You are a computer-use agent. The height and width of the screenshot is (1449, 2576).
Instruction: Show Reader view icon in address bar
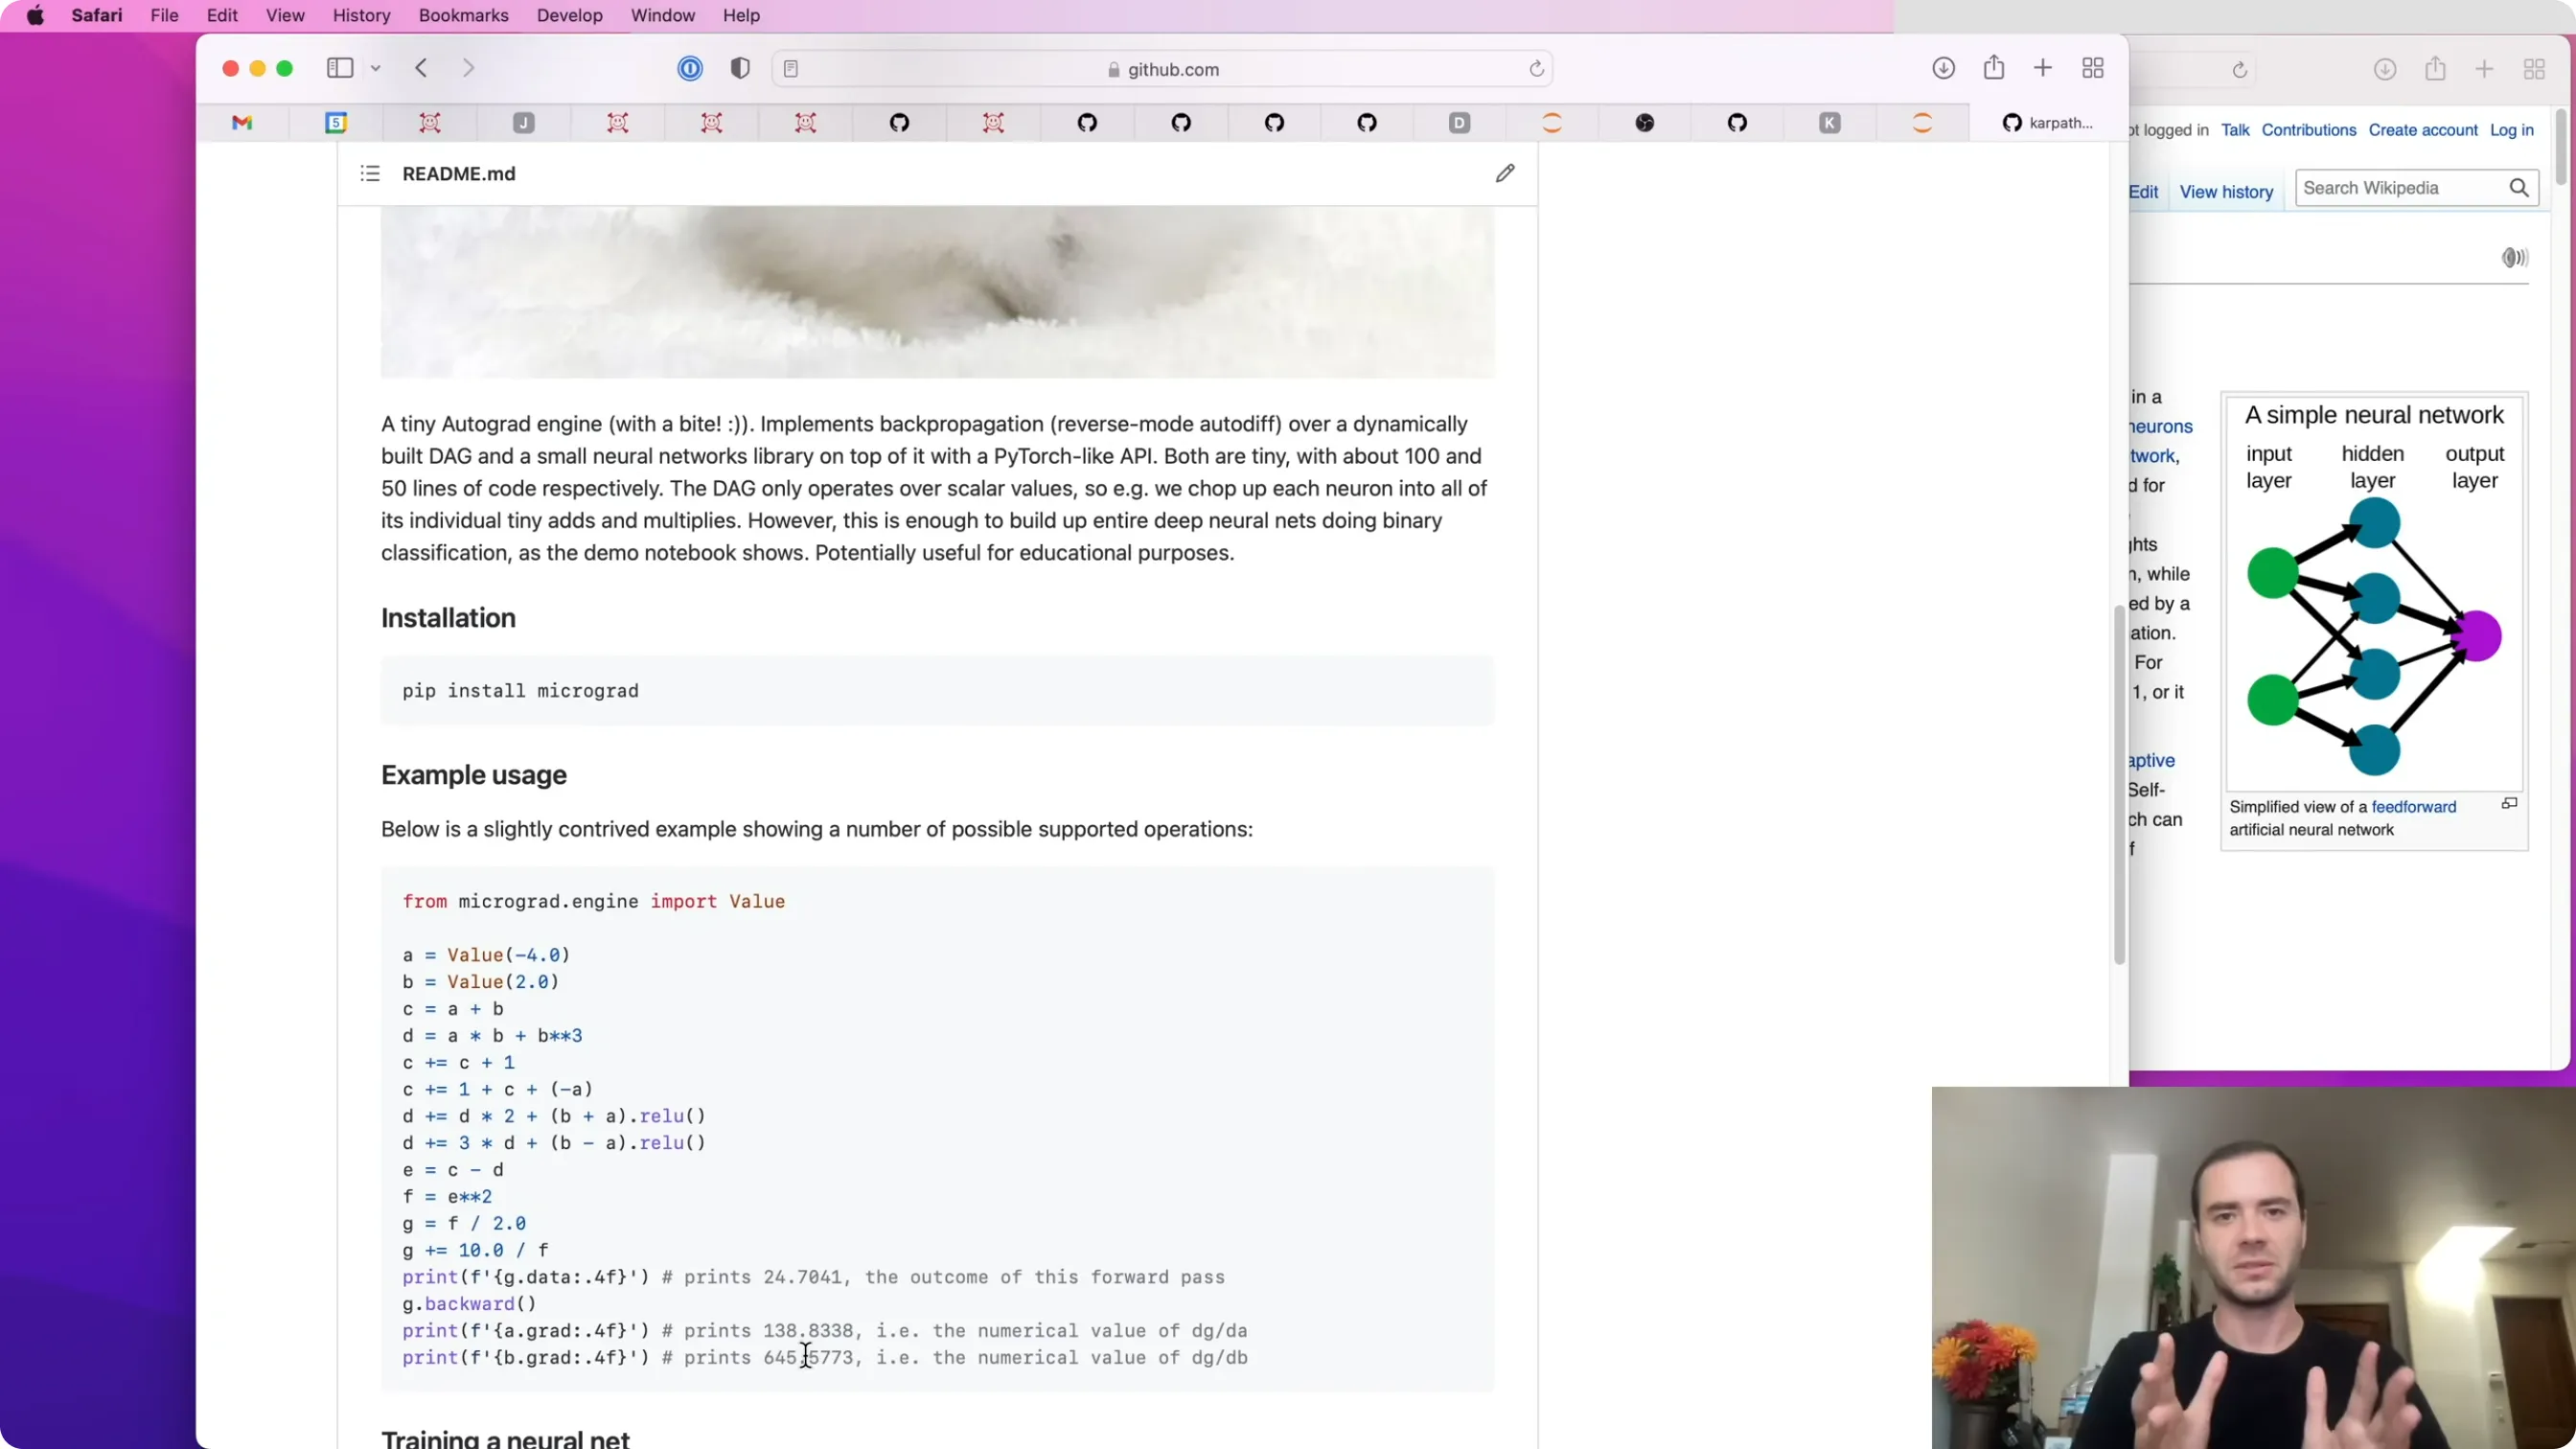click(x=791, y=69)
